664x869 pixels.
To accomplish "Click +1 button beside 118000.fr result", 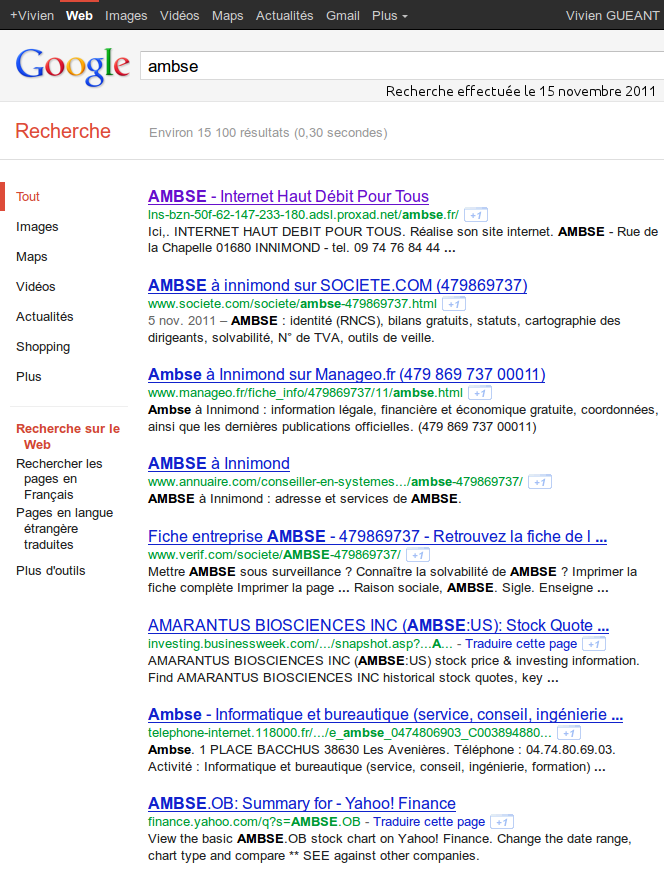I will click(569, 733).
